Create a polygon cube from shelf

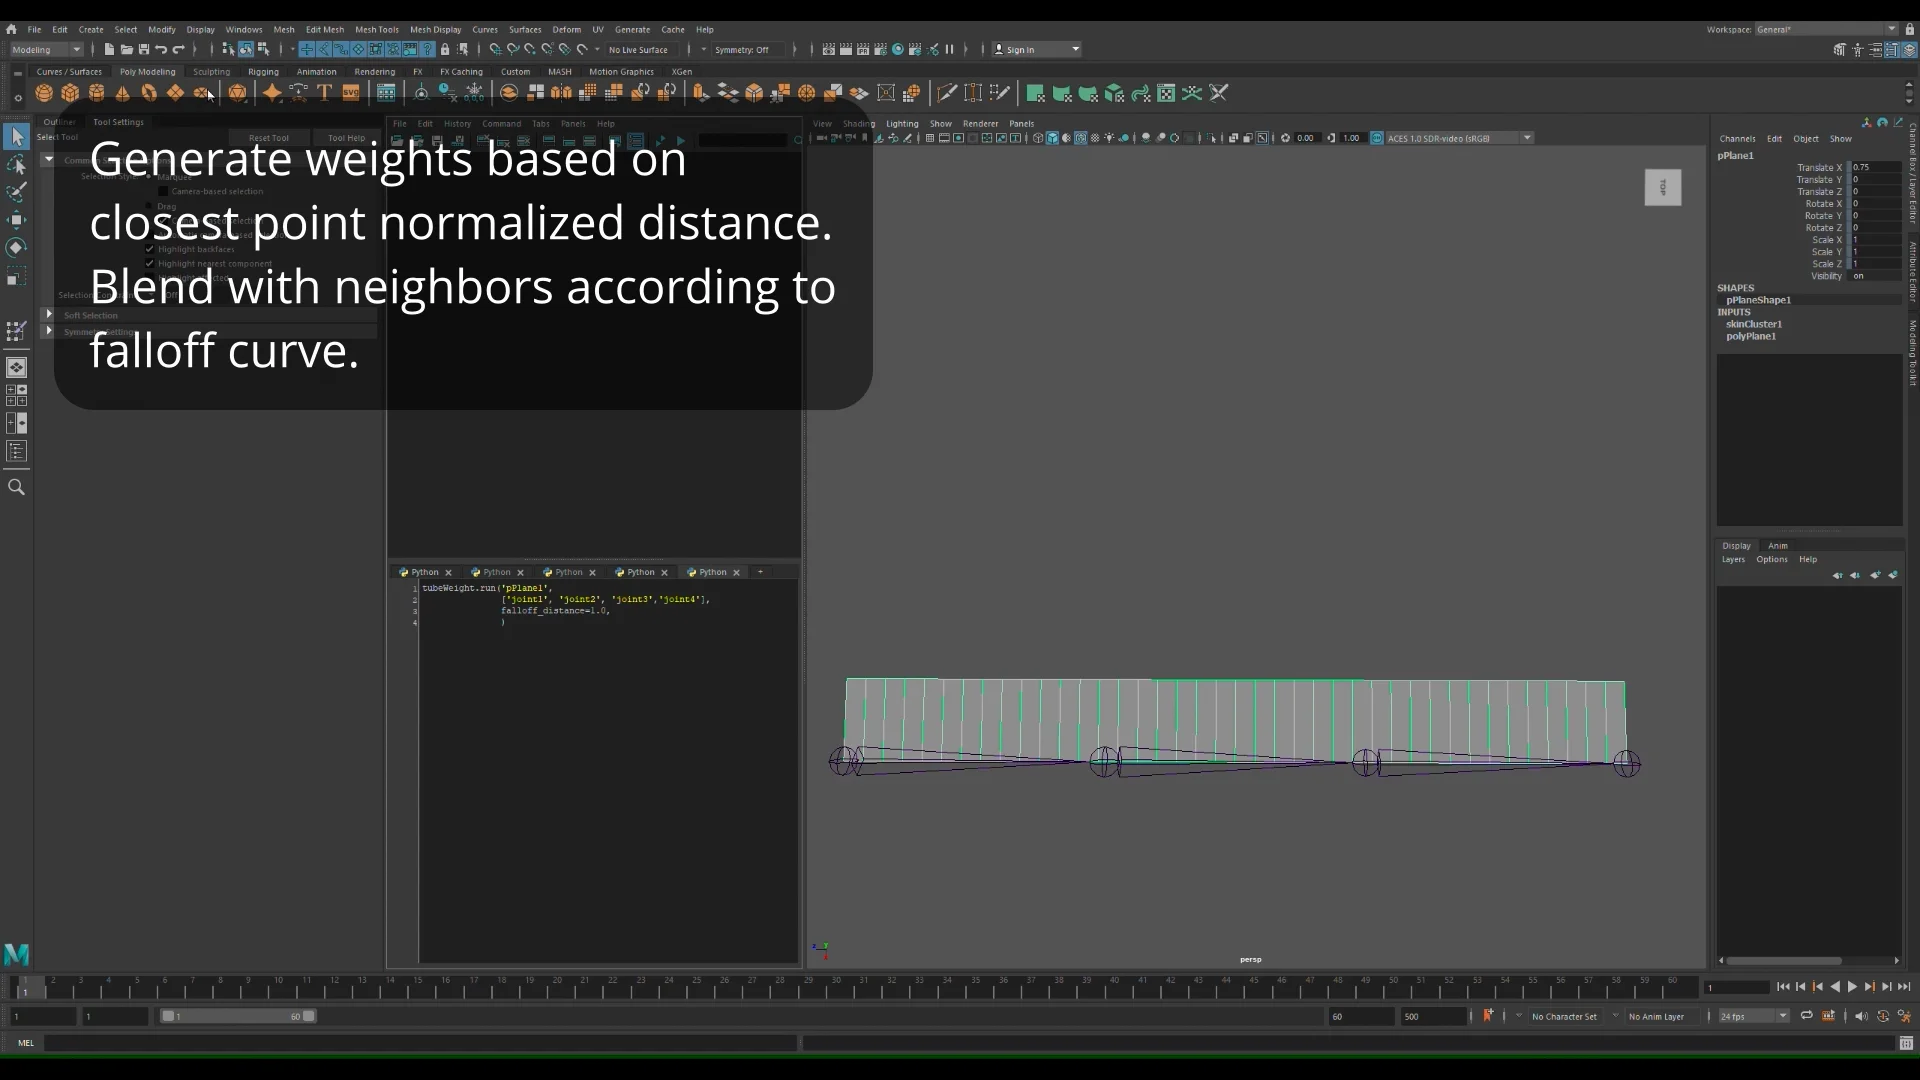70,93
